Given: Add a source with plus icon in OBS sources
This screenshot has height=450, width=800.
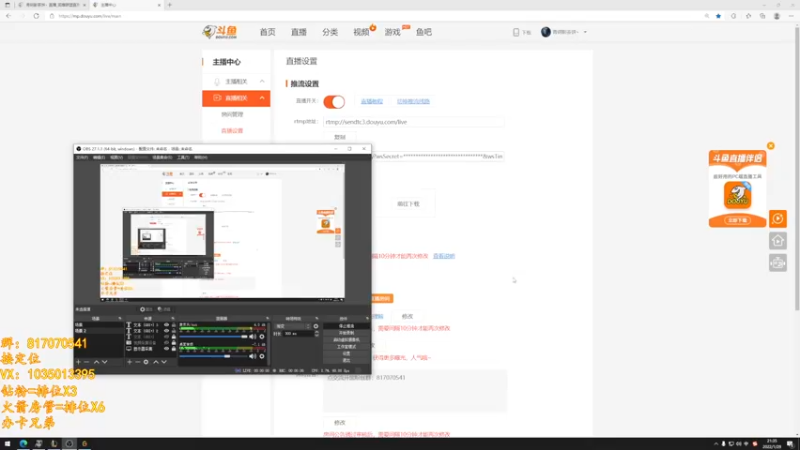Looking at the screenshot, I should pos(130,362).
